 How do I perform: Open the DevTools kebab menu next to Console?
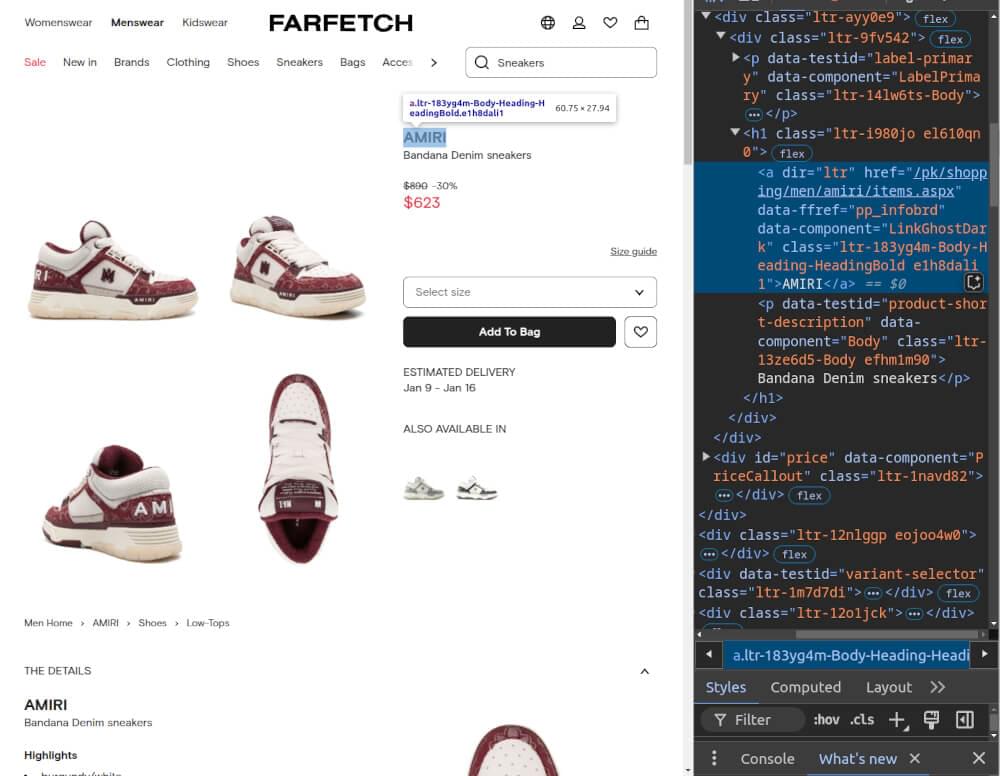coord(715,758)
